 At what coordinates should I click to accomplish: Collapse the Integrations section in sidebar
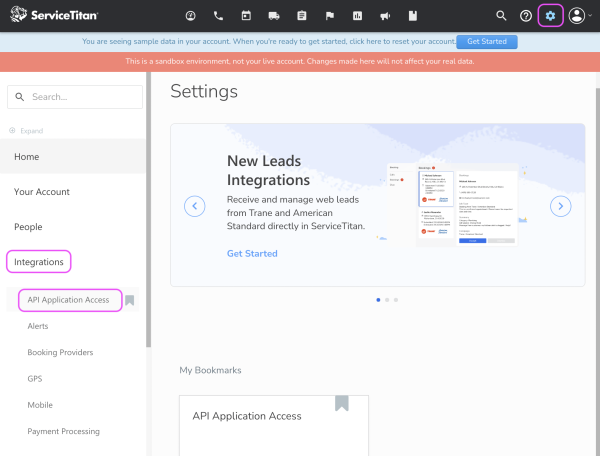point(39,262)
